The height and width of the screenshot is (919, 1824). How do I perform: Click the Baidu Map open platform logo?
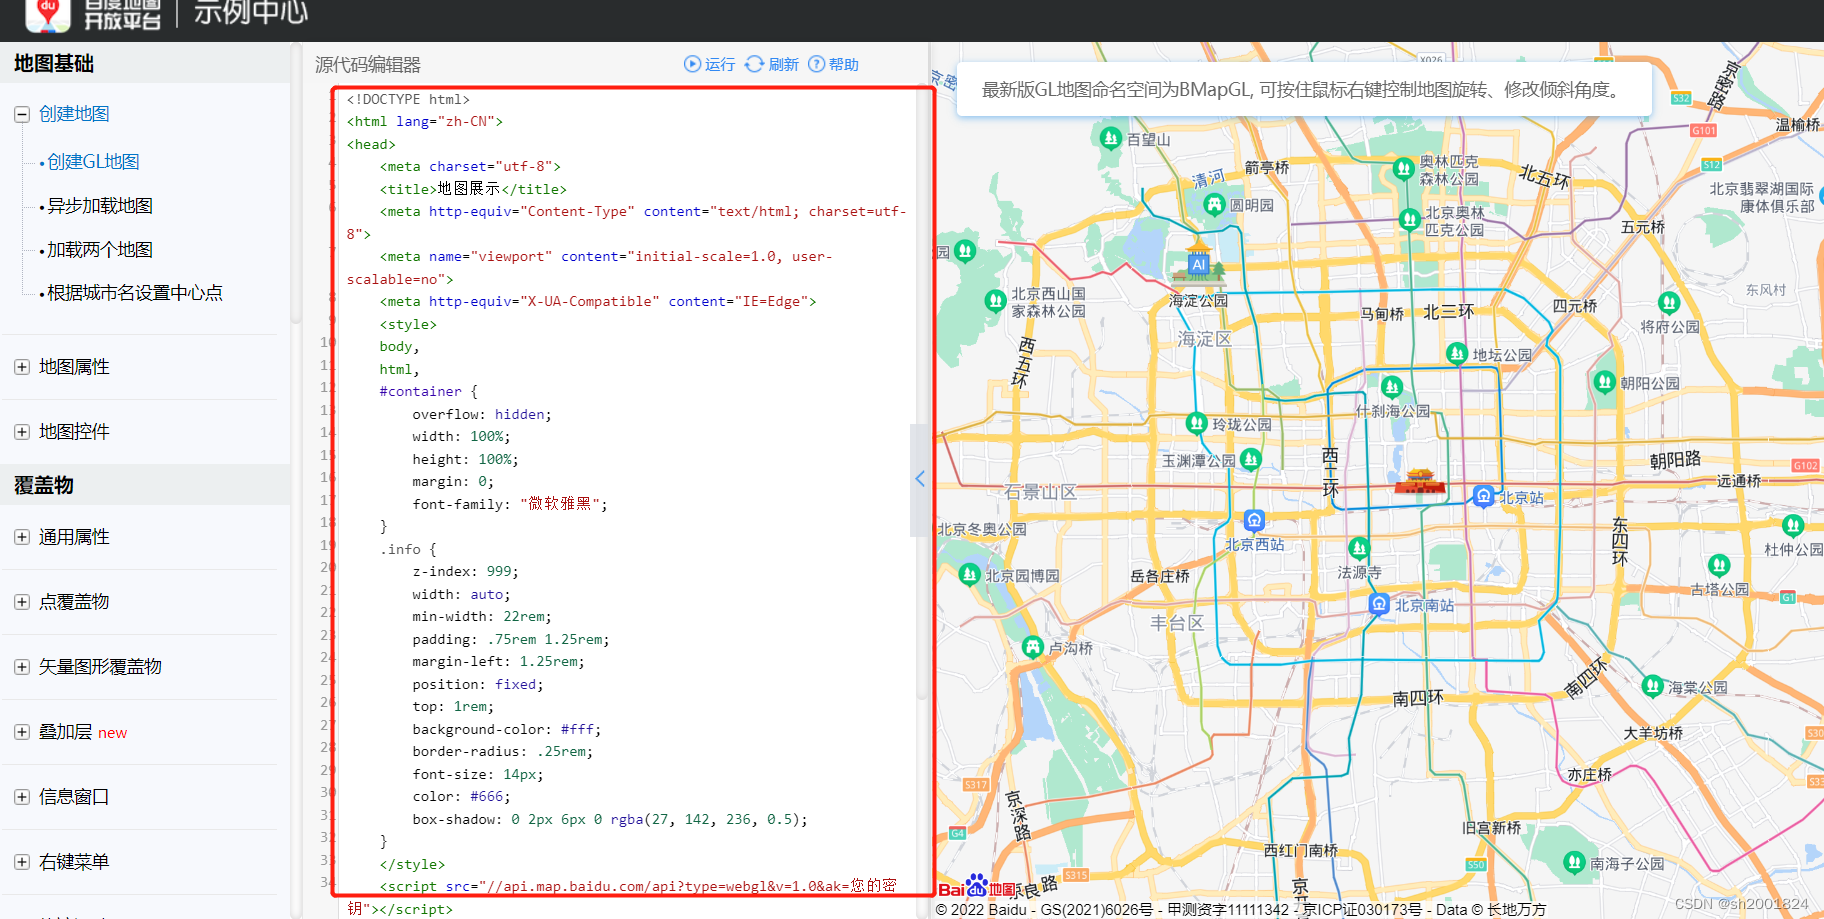tap(94, 14)
